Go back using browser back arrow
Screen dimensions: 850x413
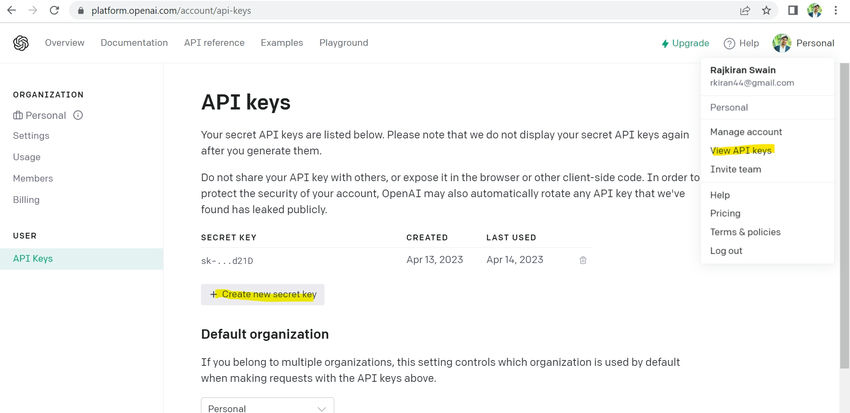(x=11, y=10)
